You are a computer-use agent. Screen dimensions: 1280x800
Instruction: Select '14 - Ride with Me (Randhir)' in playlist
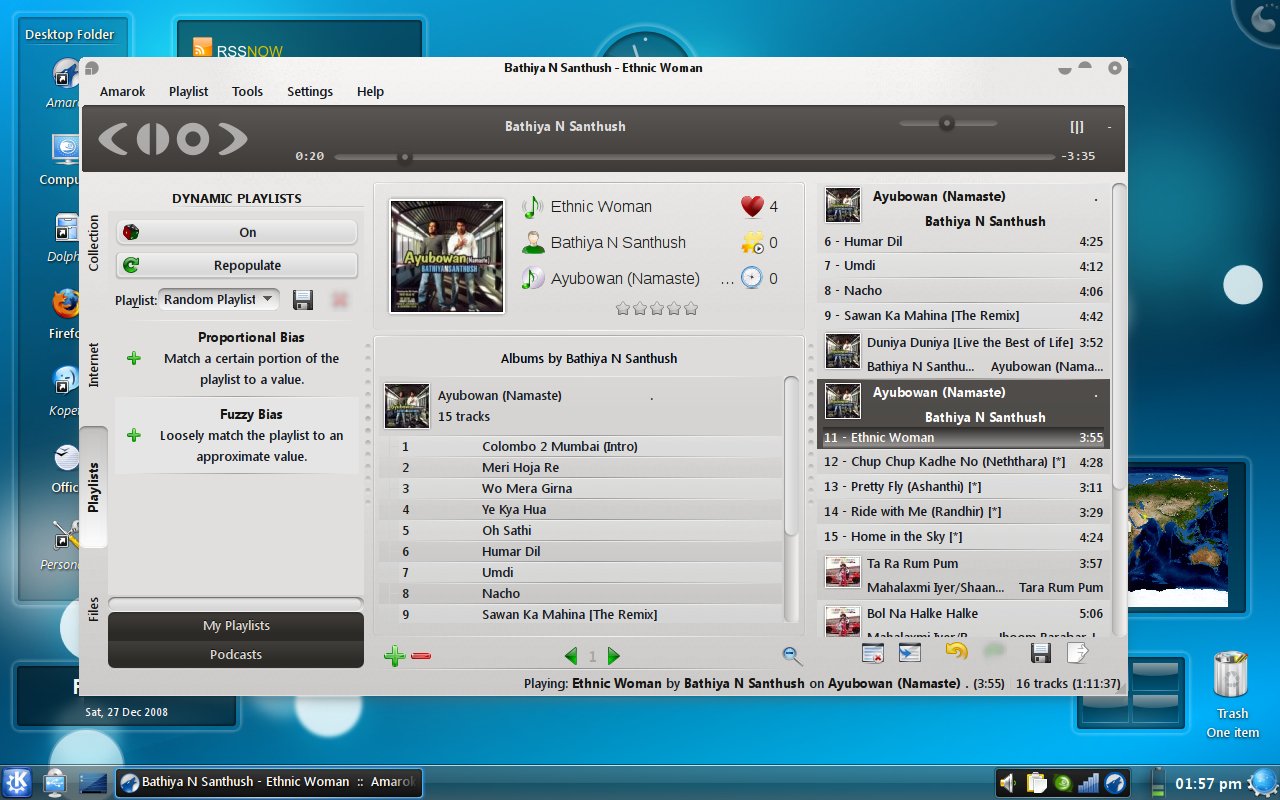963,511
